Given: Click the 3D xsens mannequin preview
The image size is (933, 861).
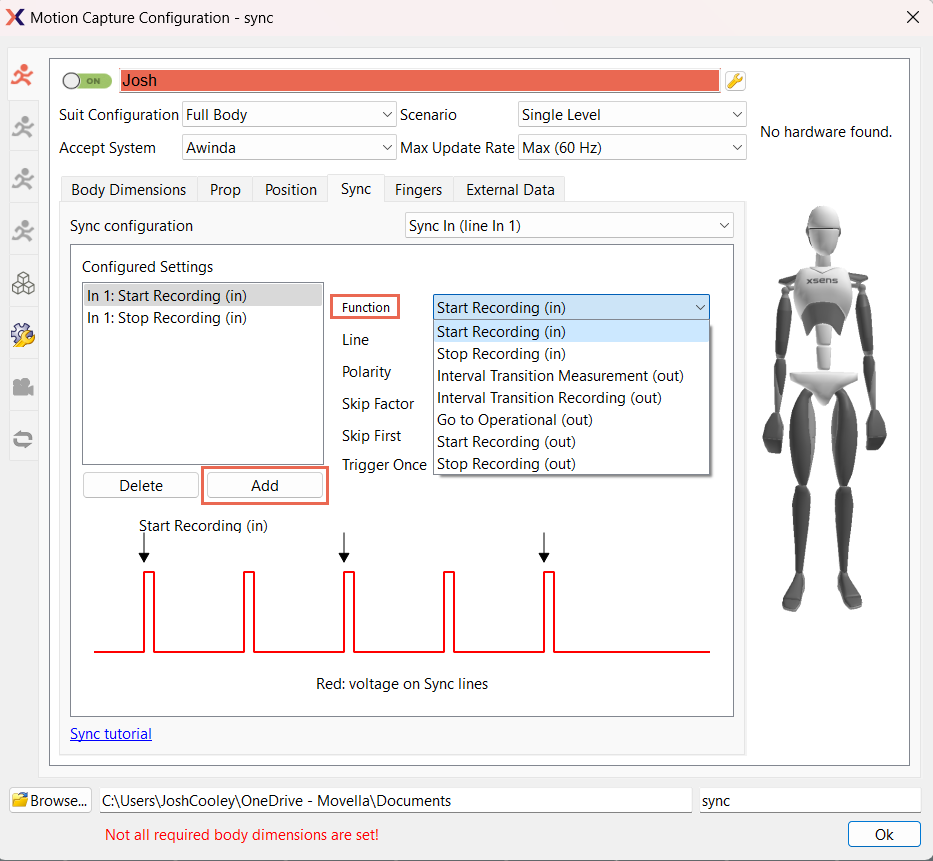Looking at the screenshot, I should [824, 409].
